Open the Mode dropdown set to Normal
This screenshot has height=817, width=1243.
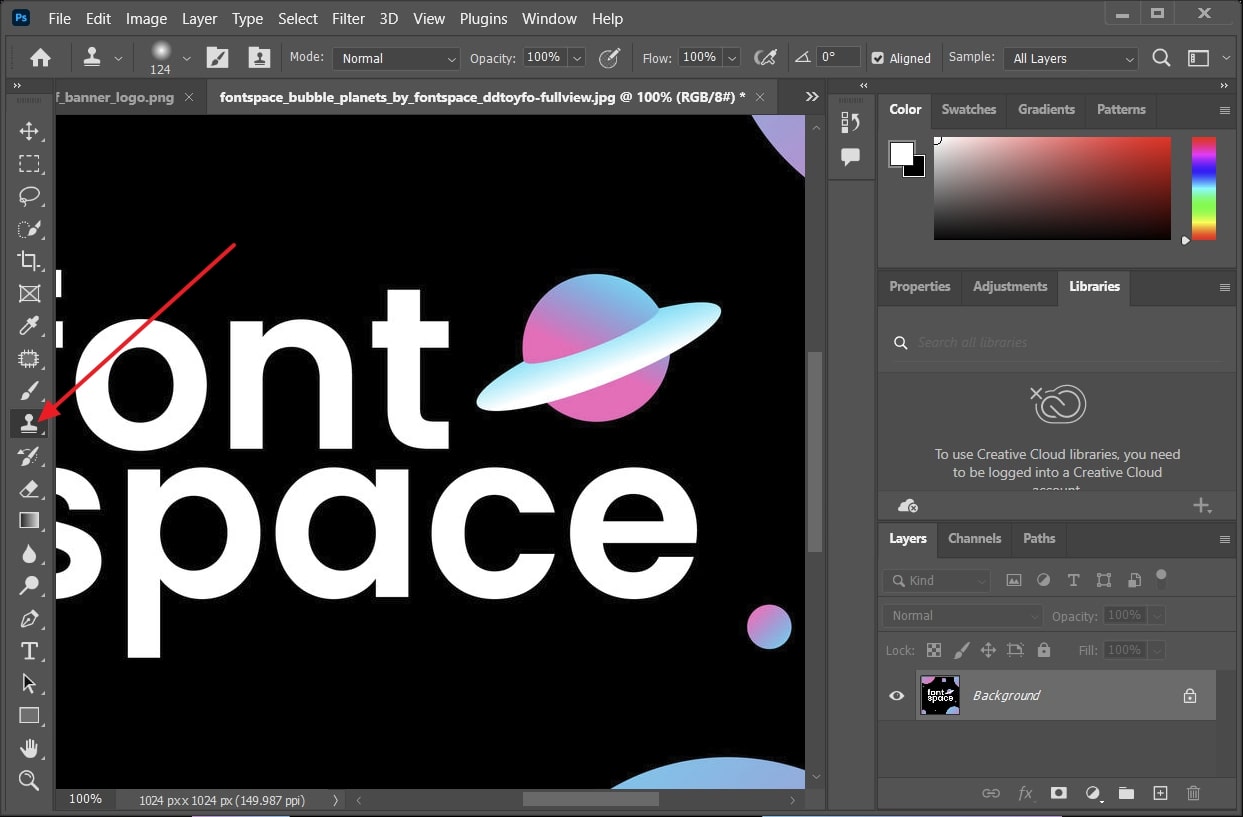tap(396, 58)
